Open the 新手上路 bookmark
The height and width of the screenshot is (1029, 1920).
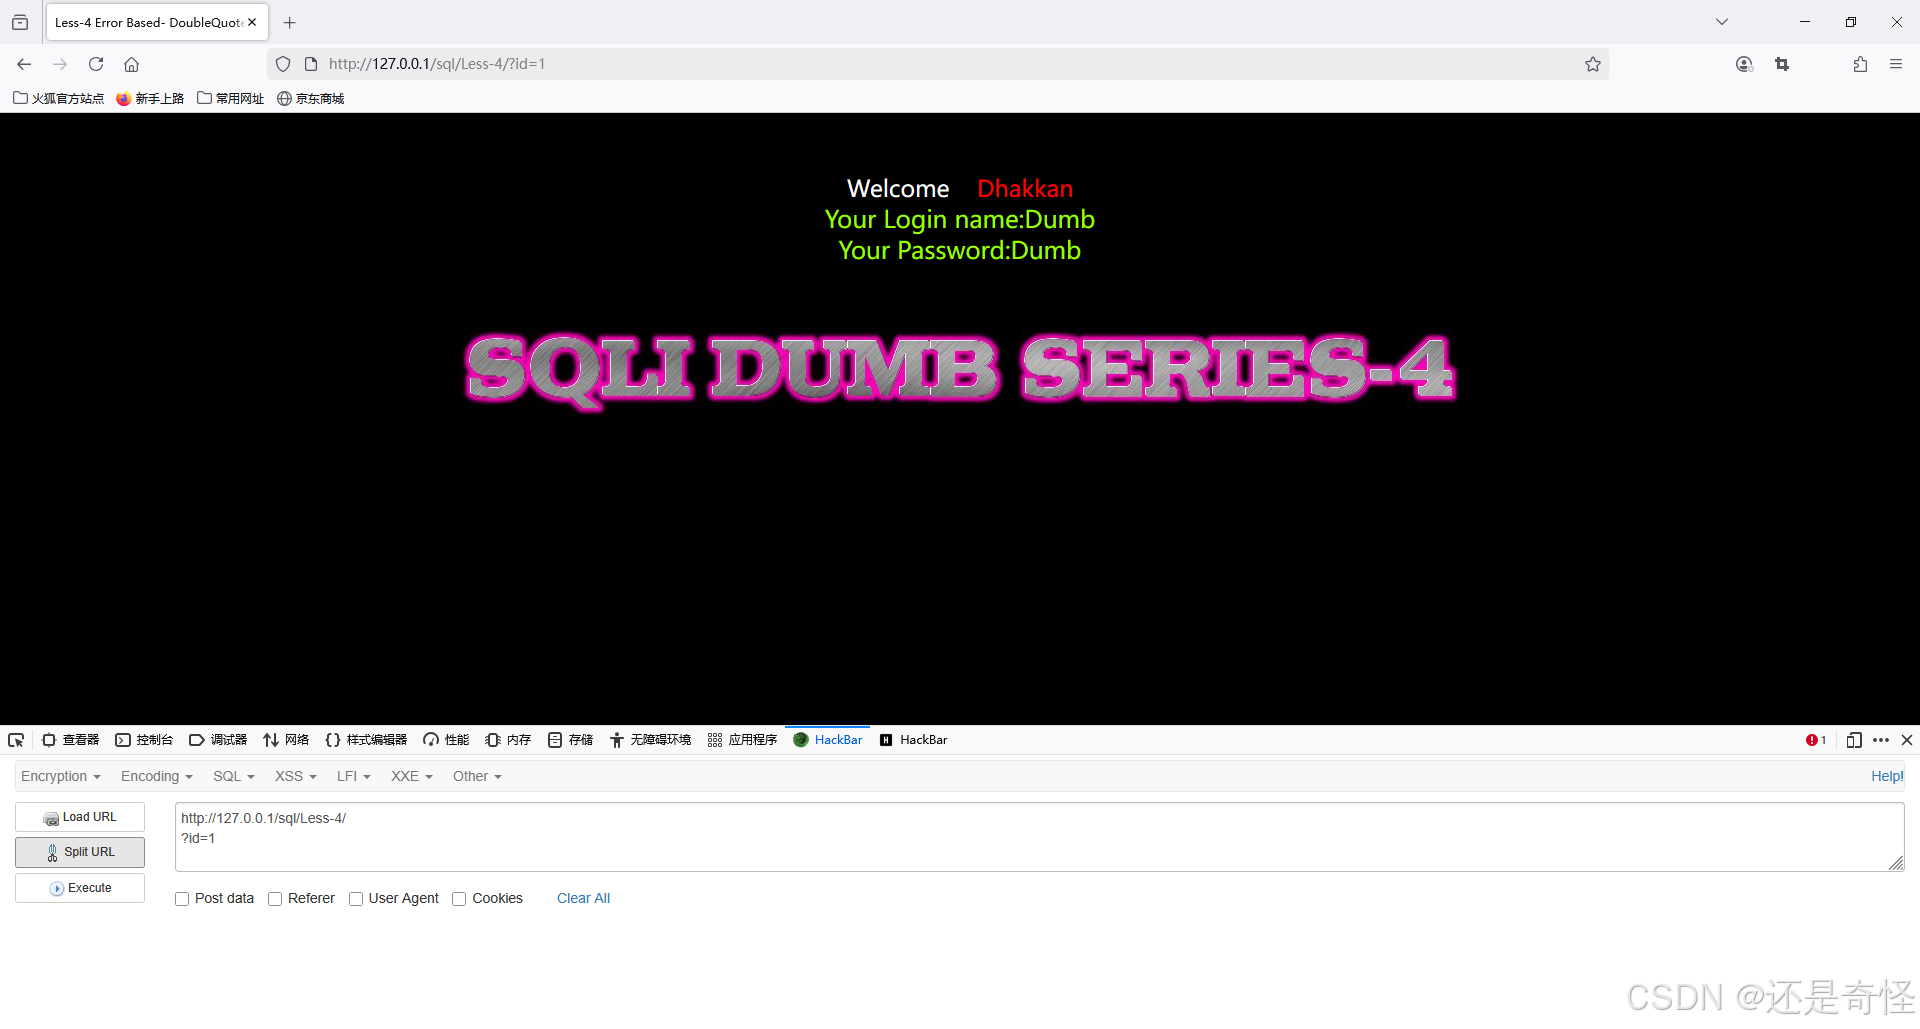[150, 98]
